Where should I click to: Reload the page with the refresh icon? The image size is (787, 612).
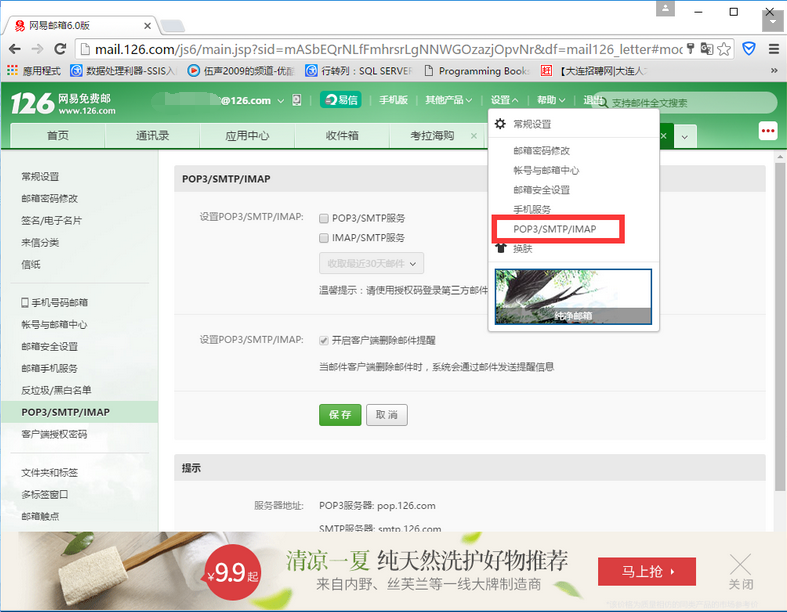[60, 49]
